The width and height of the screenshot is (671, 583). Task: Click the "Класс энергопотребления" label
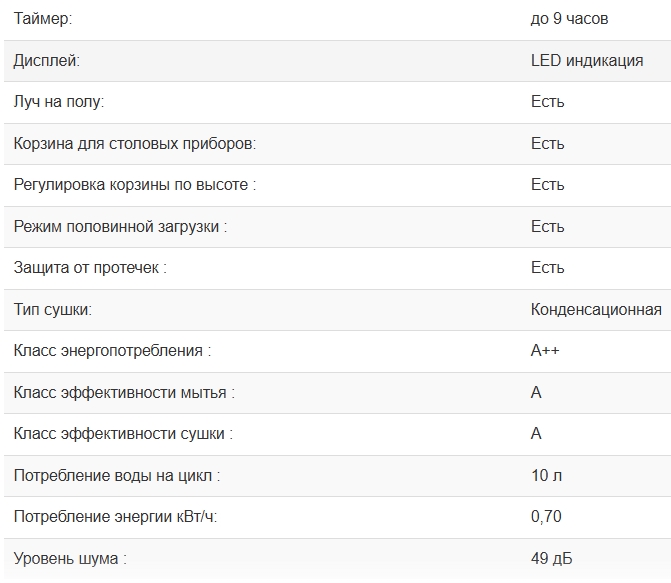point(112,351)
